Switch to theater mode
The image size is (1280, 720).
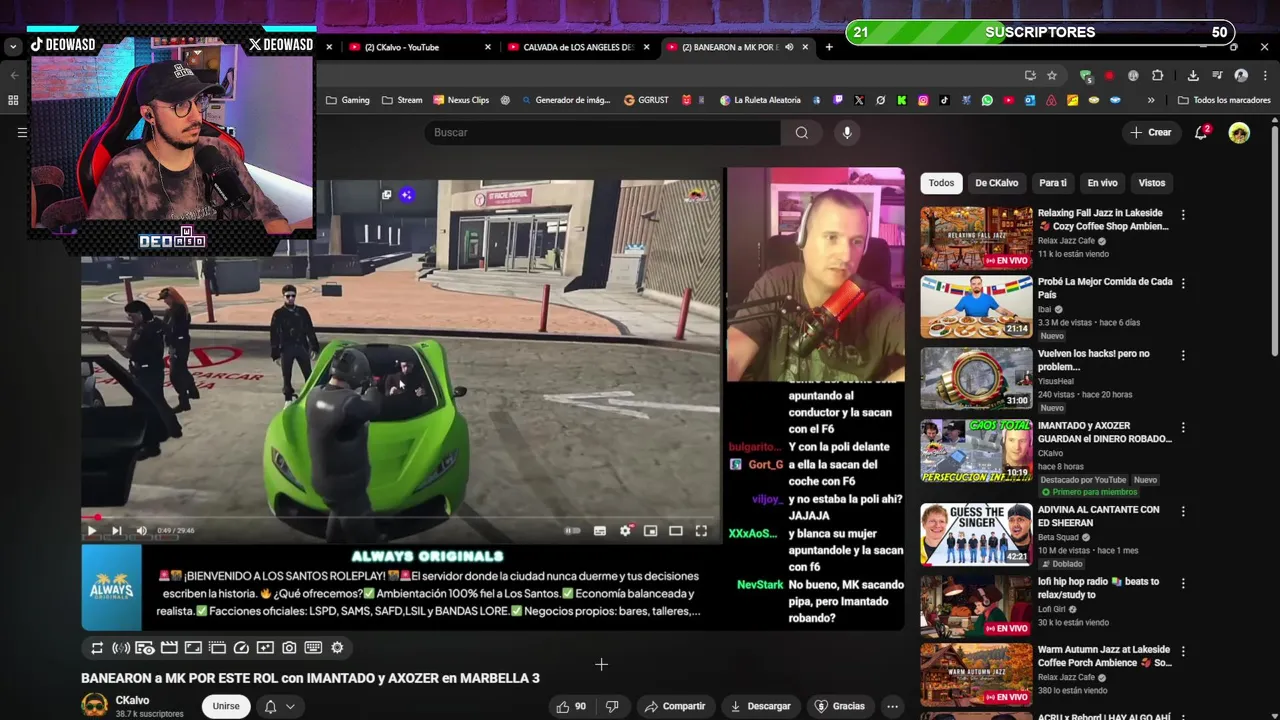click(x=676, y=531)
